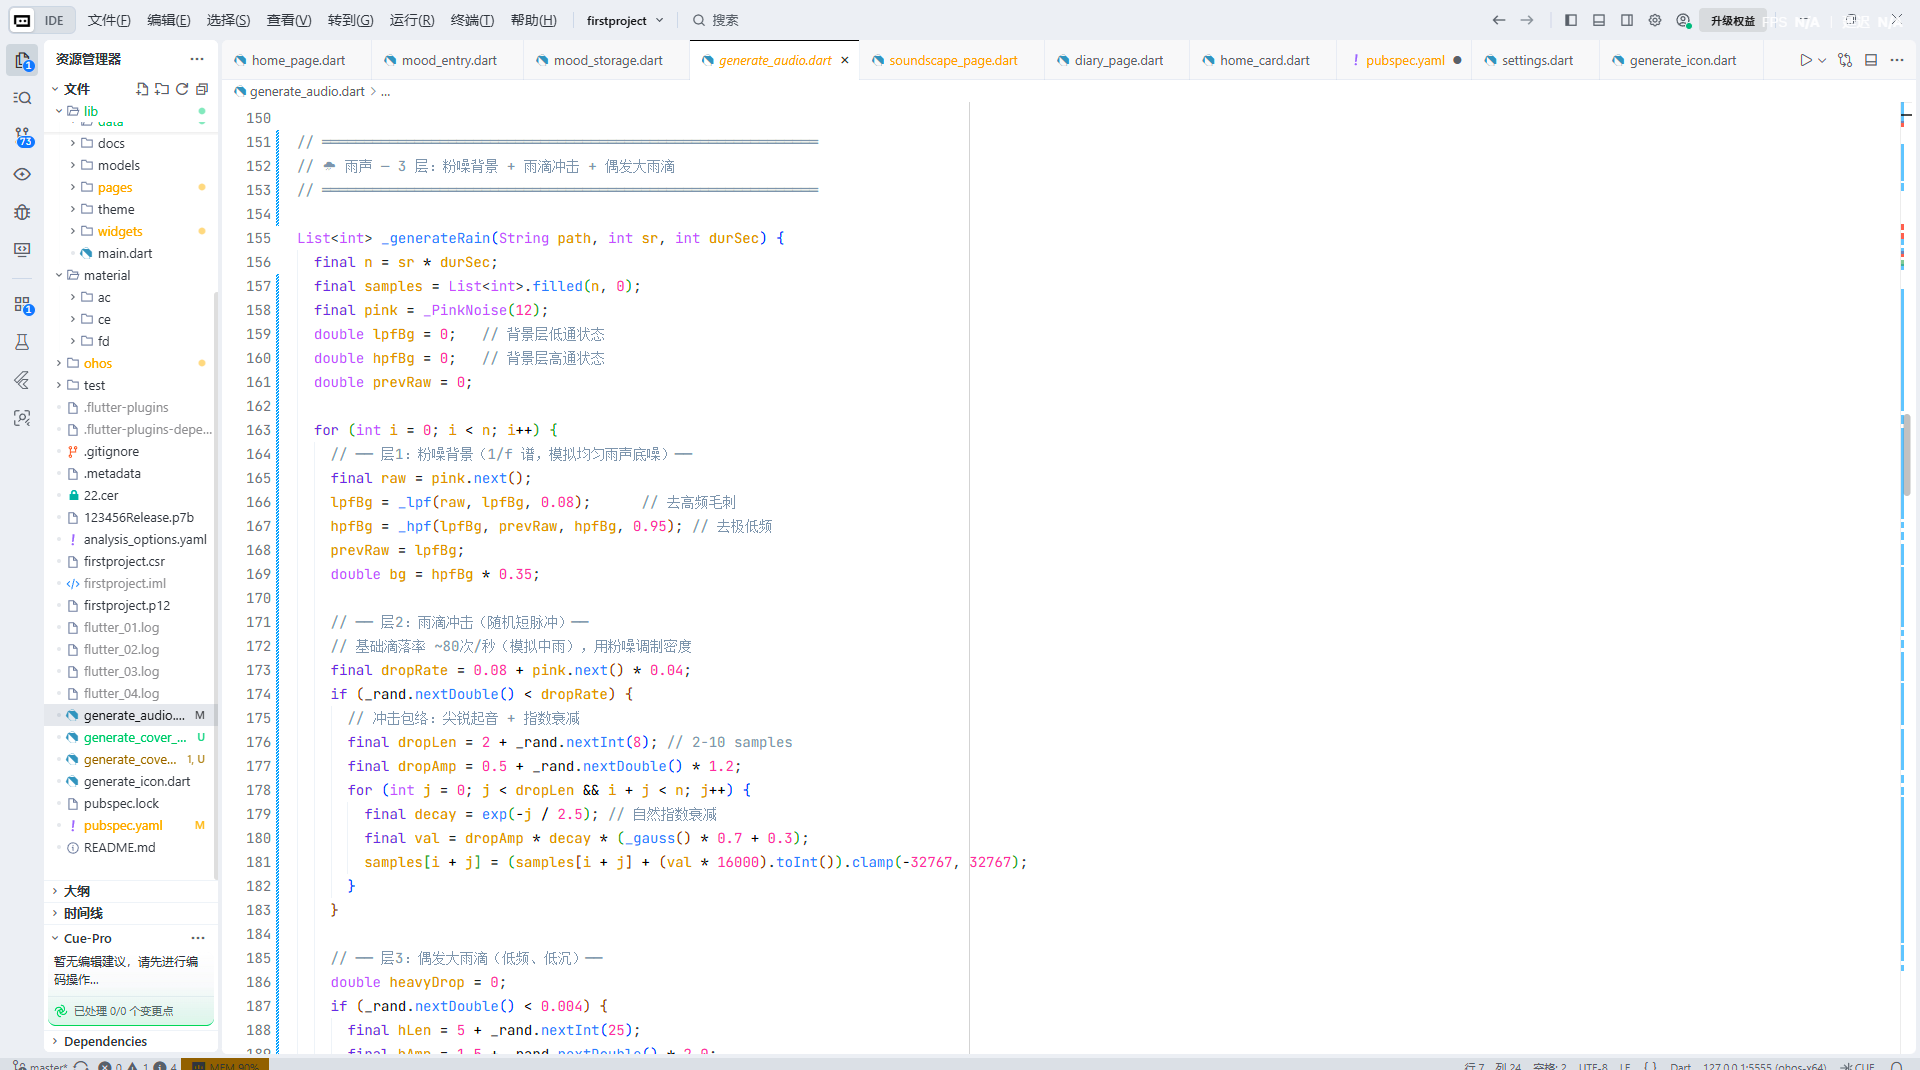Collapse the material folder
This screenshot has height=1070, width=1920.
click(x=59, y=275)
